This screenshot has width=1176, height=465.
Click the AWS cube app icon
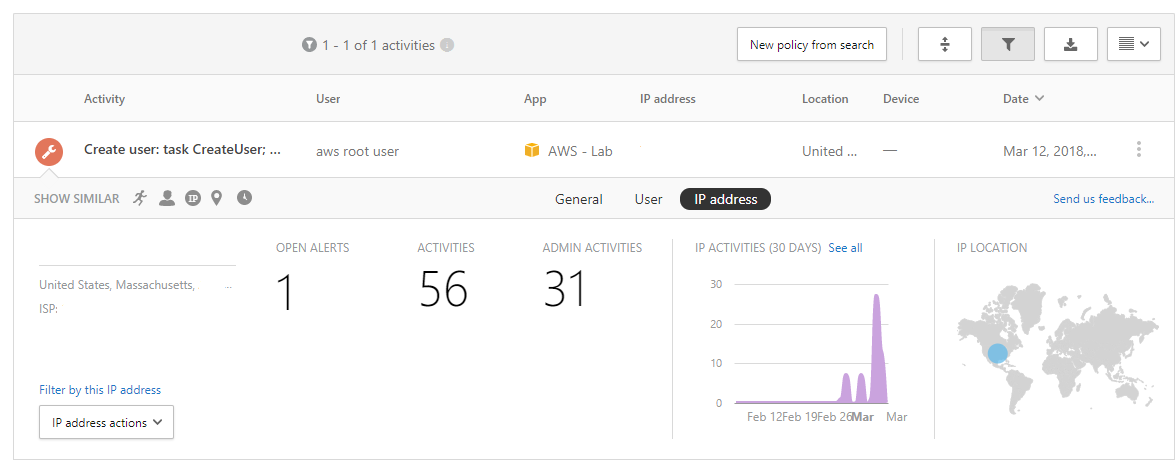[x=532, y=151]
